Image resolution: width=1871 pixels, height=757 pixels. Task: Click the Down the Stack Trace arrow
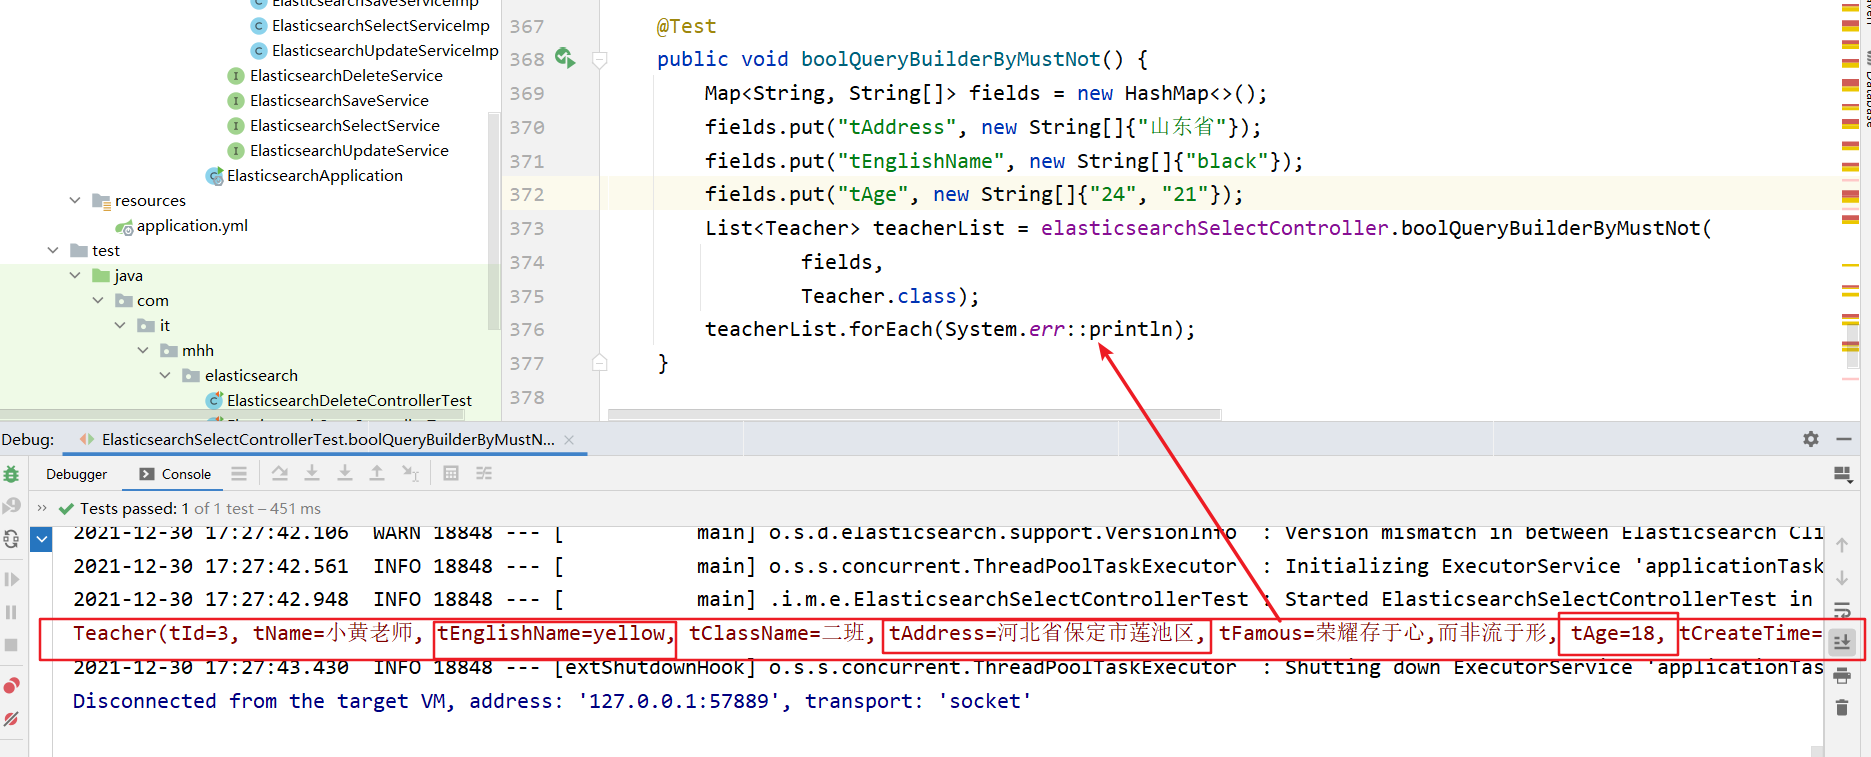[1842, 578]
